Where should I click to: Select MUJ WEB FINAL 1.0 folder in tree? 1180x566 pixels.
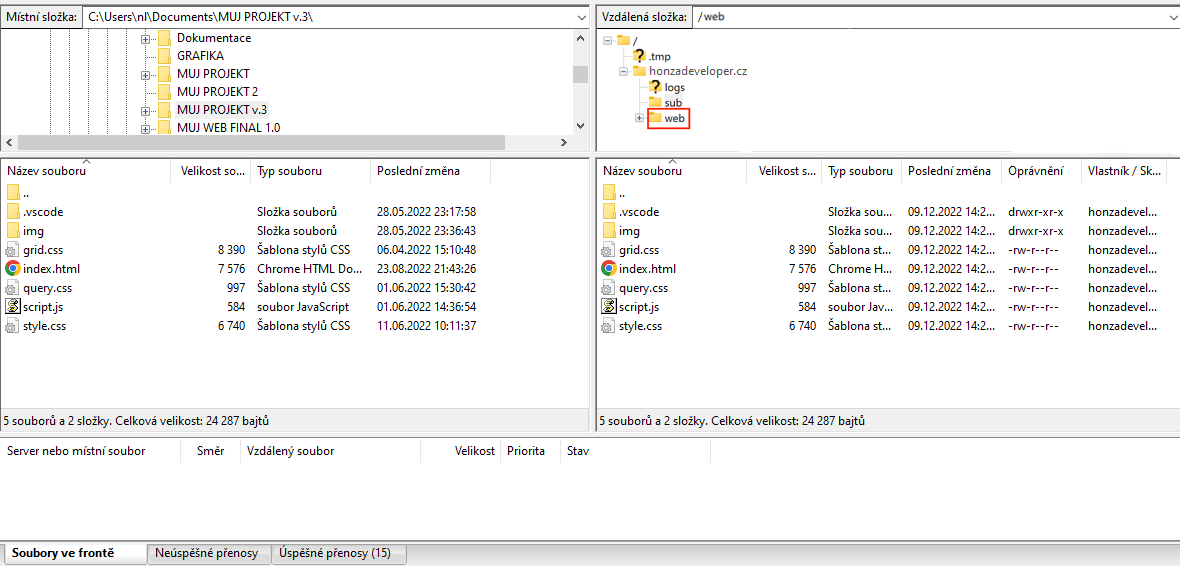click(x=228, y=128)
